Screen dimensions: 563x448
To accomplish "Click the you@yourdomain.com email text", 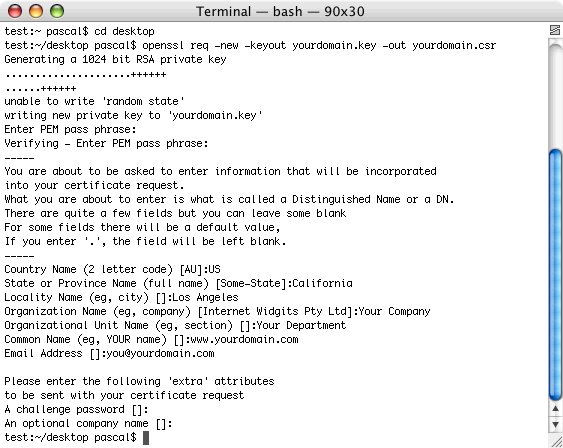I will click(160, 354).
